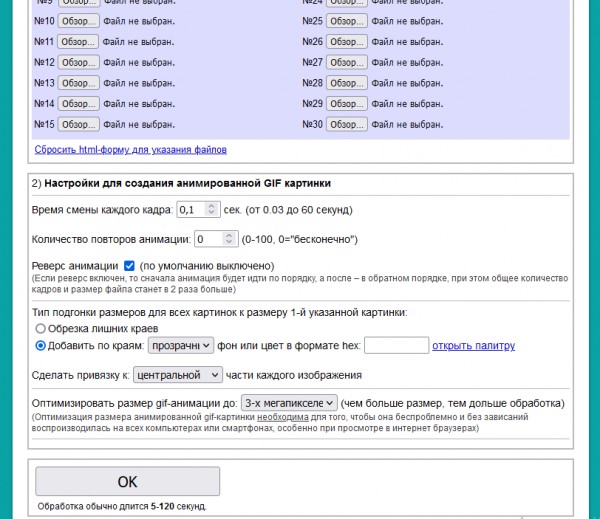Open the открыть палитру link
The image size is (600, 519).
point(473,346)
